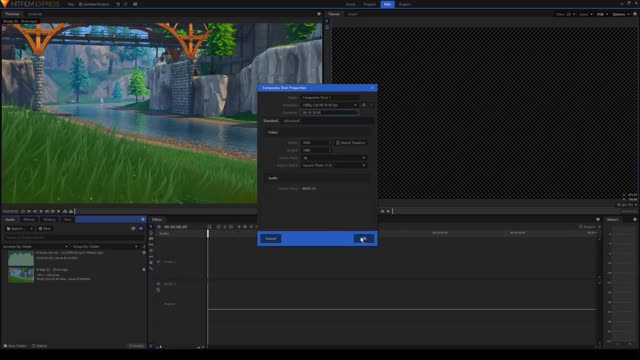Screen dimensions: 640x360
Task: Click the delete template icon beside Template
Action: tap(371, 105)
